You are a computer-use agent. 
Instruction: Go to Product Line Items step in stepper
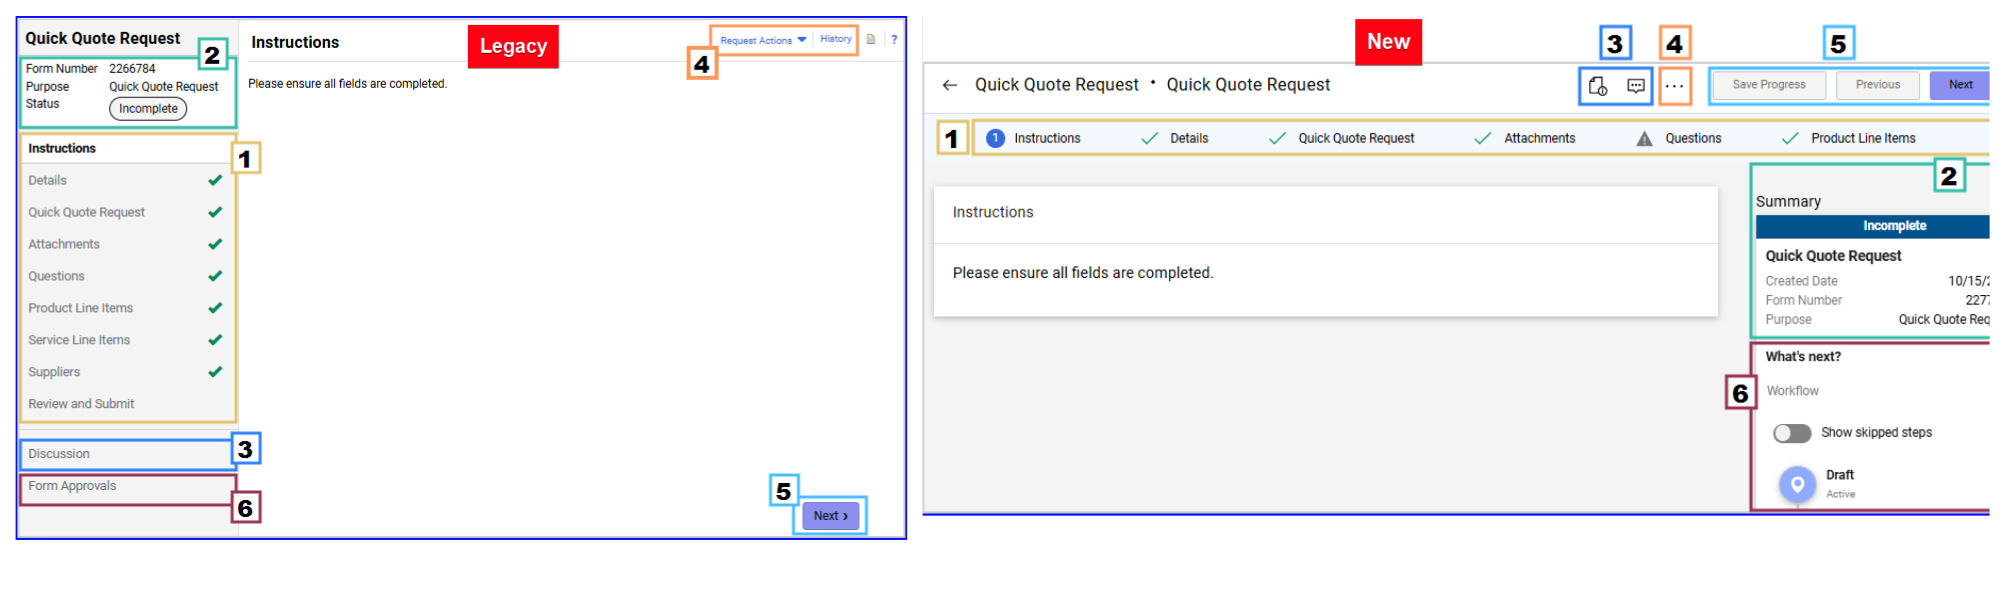(1849, 139)
